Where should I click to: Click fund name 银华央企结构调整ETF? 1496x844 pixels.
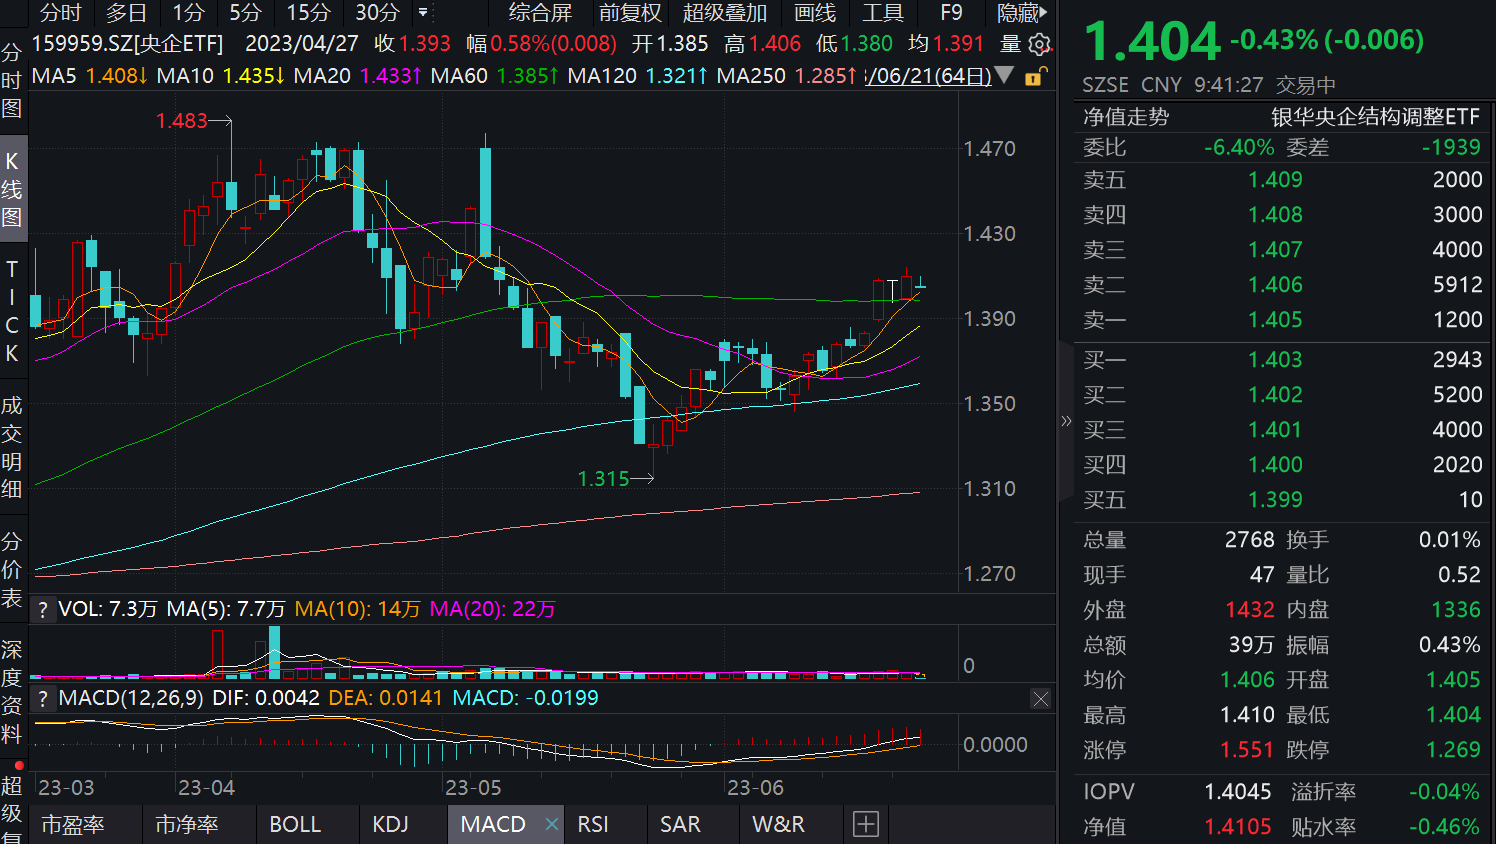[x=1375, y=117]
